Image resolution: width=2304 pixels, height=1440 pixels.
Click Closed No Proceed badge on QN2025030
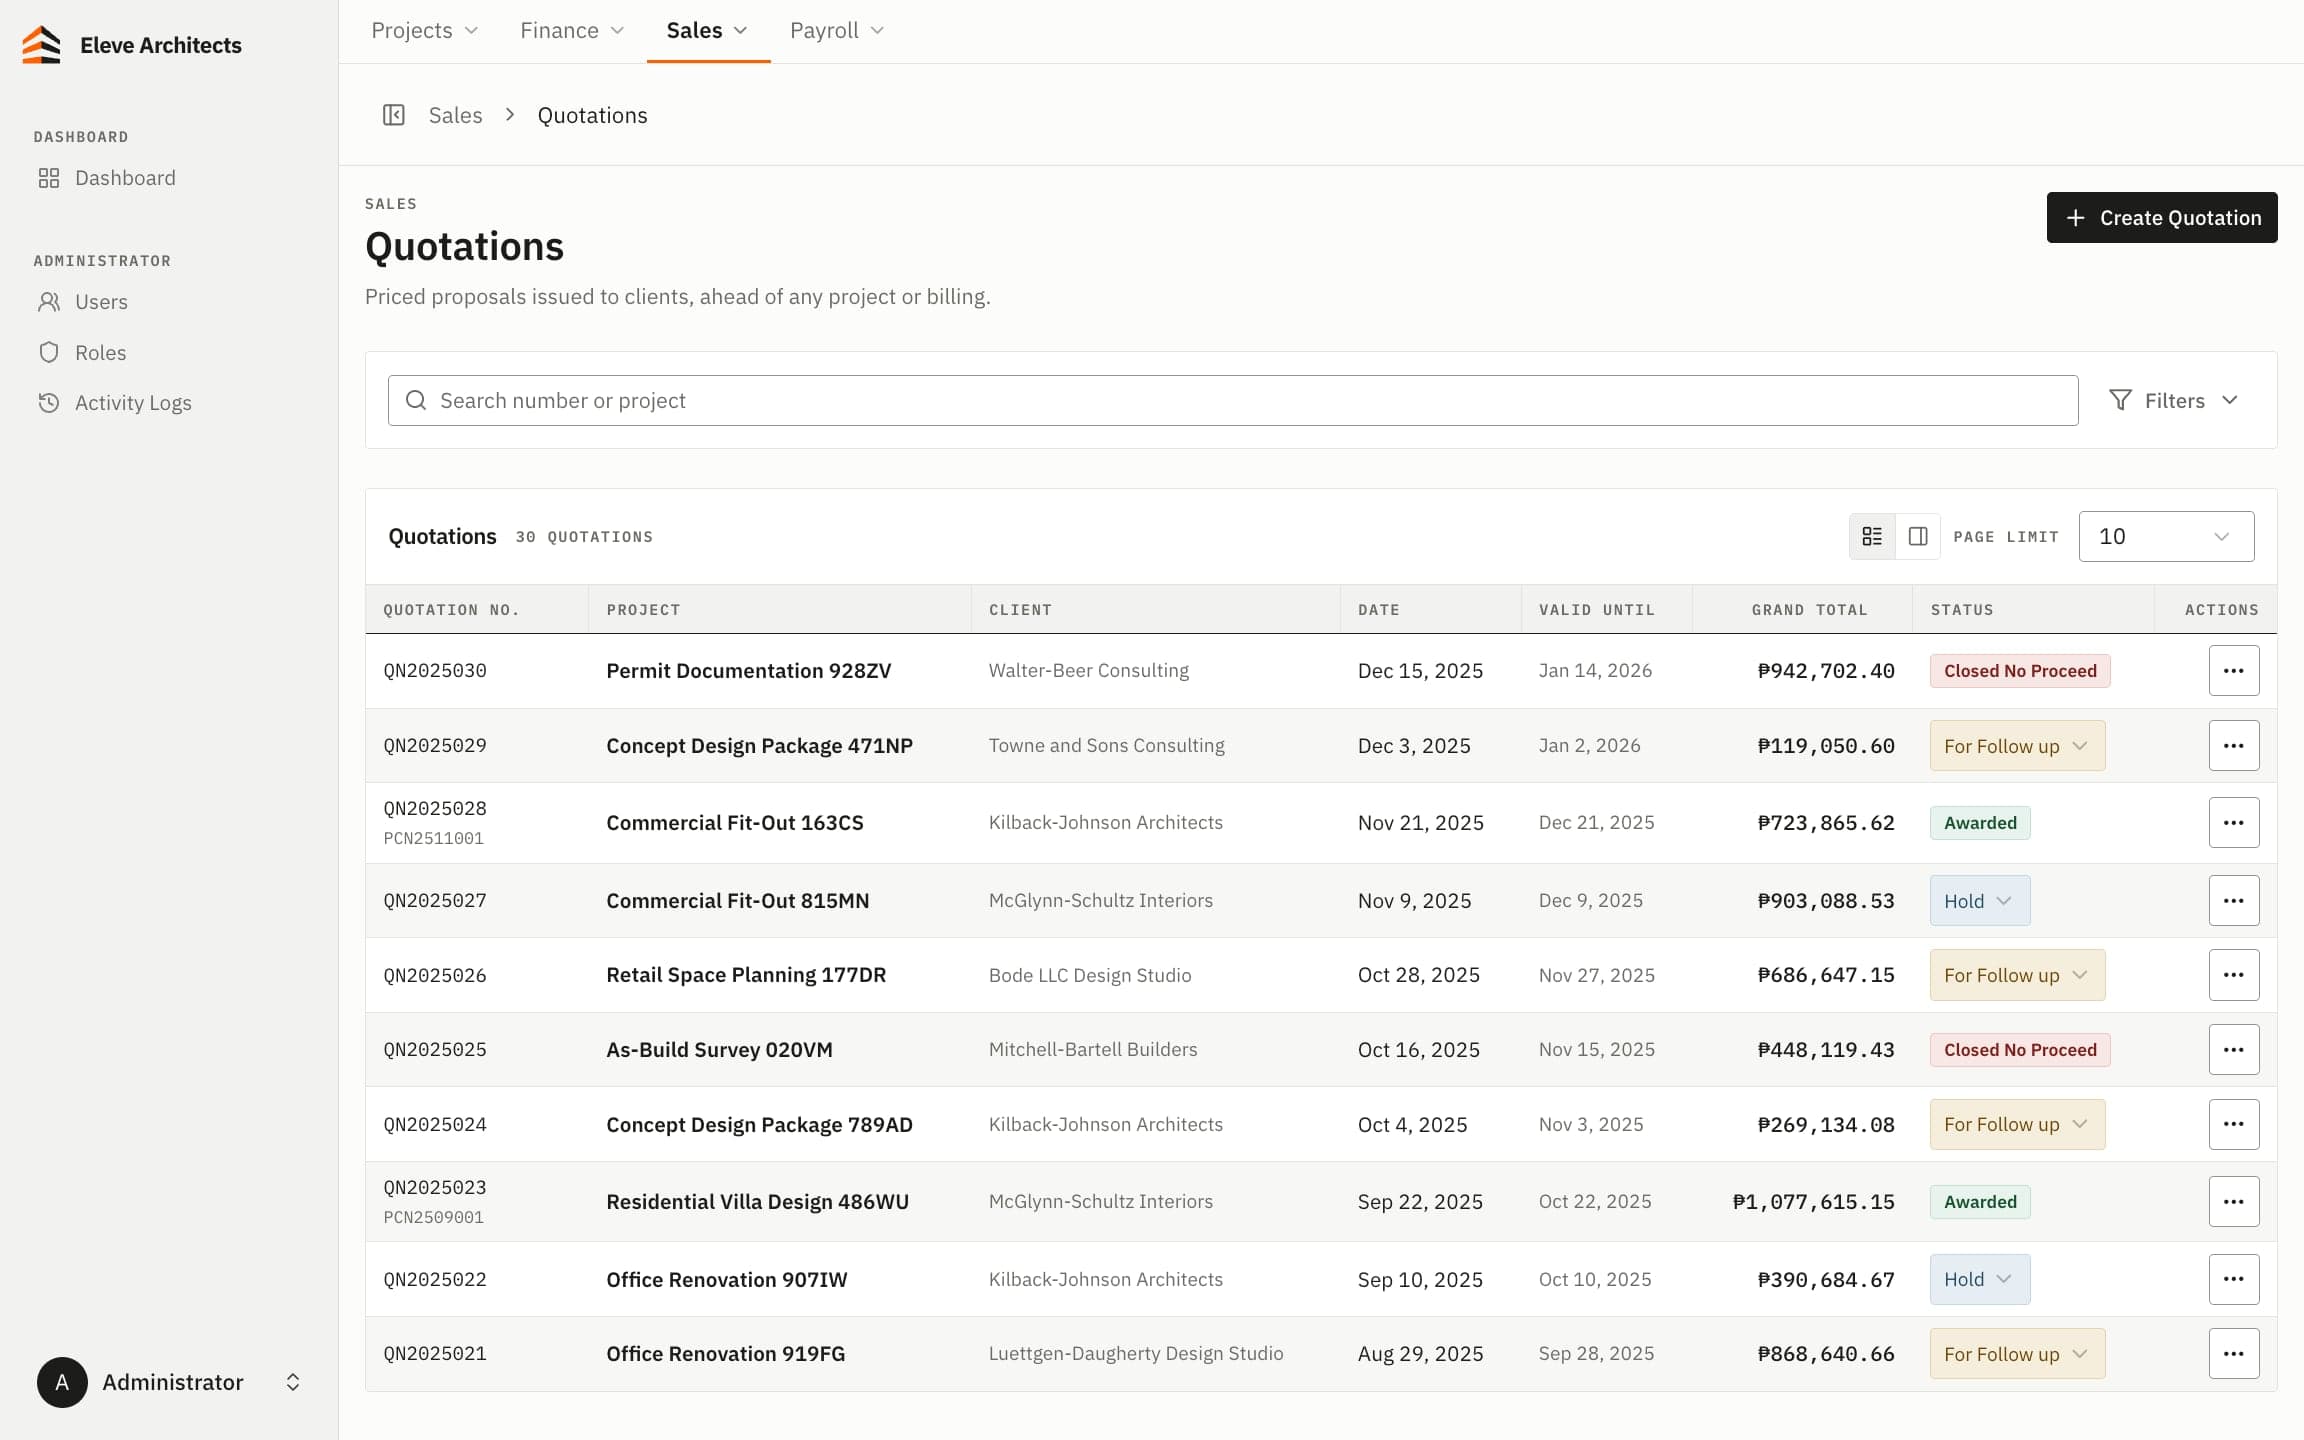(2020, 671)
